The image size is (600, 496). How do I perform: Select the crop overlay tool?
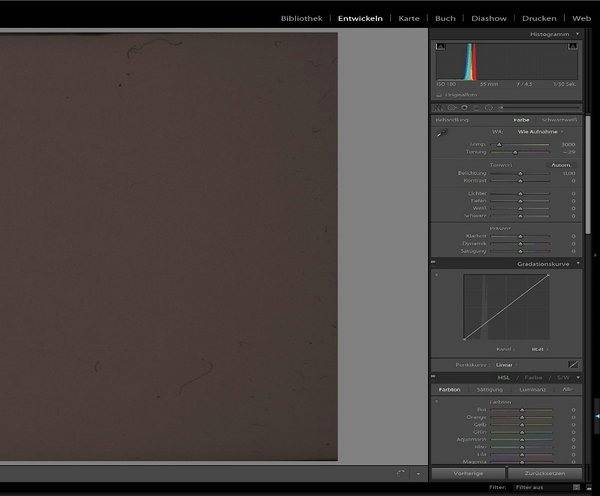(439, 108)
